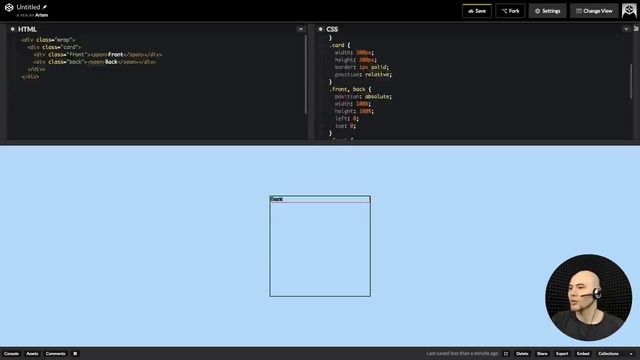This screenshot has width=640, height=360.
Task: Click the Last saved status text
Action: point(462,353)
